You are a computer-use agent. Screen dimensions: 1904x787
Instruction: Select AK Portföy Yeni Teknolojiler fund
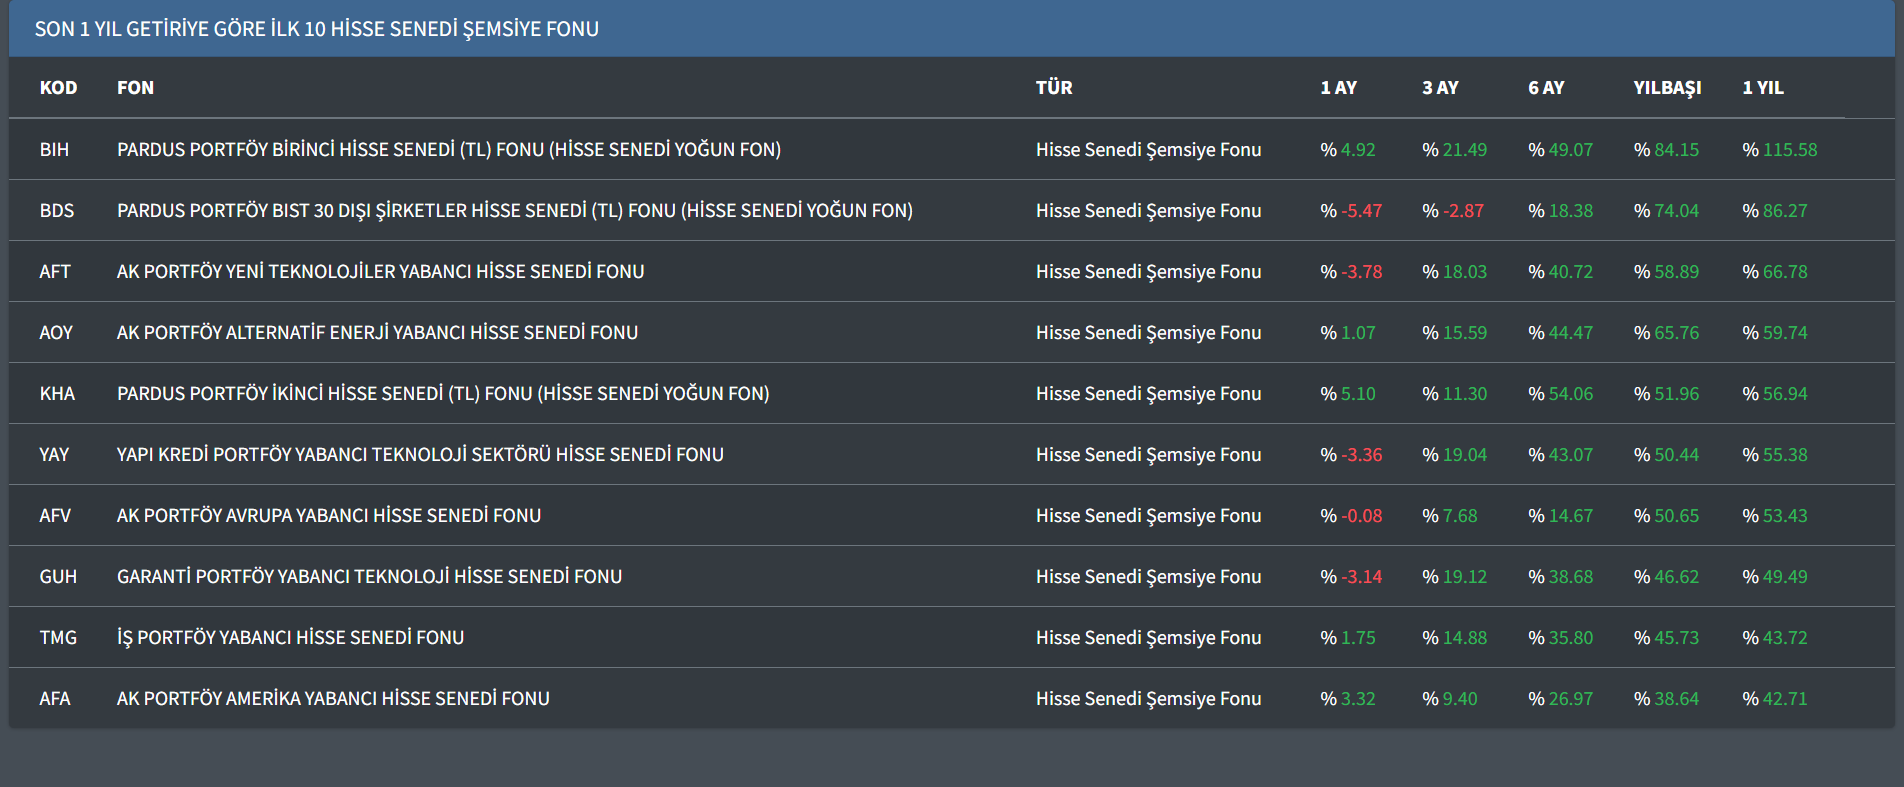click(x=380, y=272)
